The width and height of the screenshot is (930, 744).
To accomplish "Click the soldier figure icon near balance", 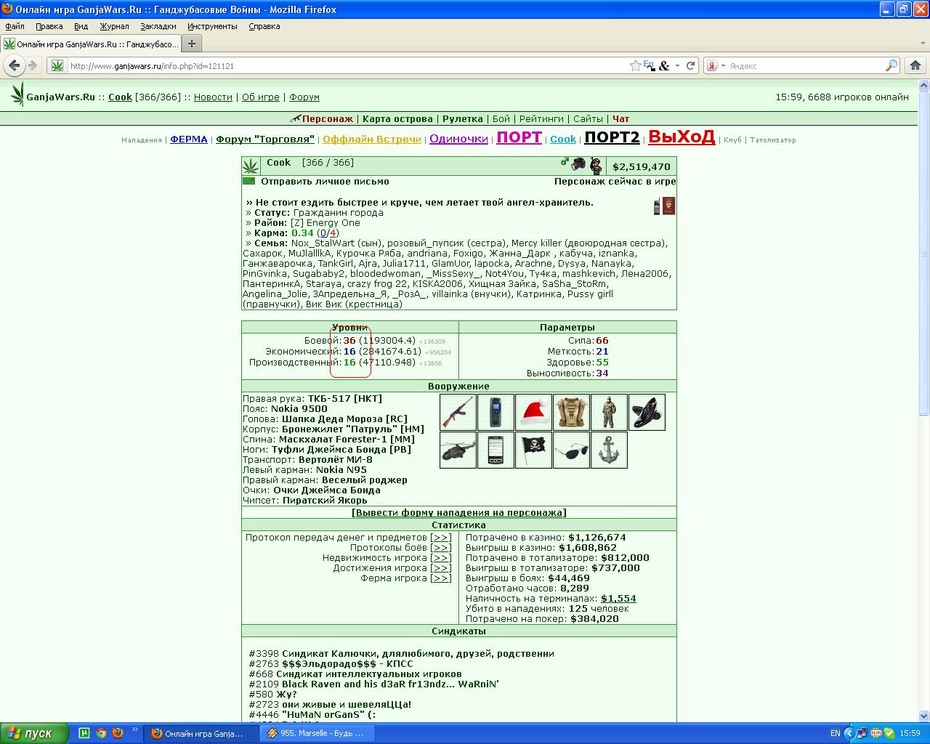I will pos(595,166).
